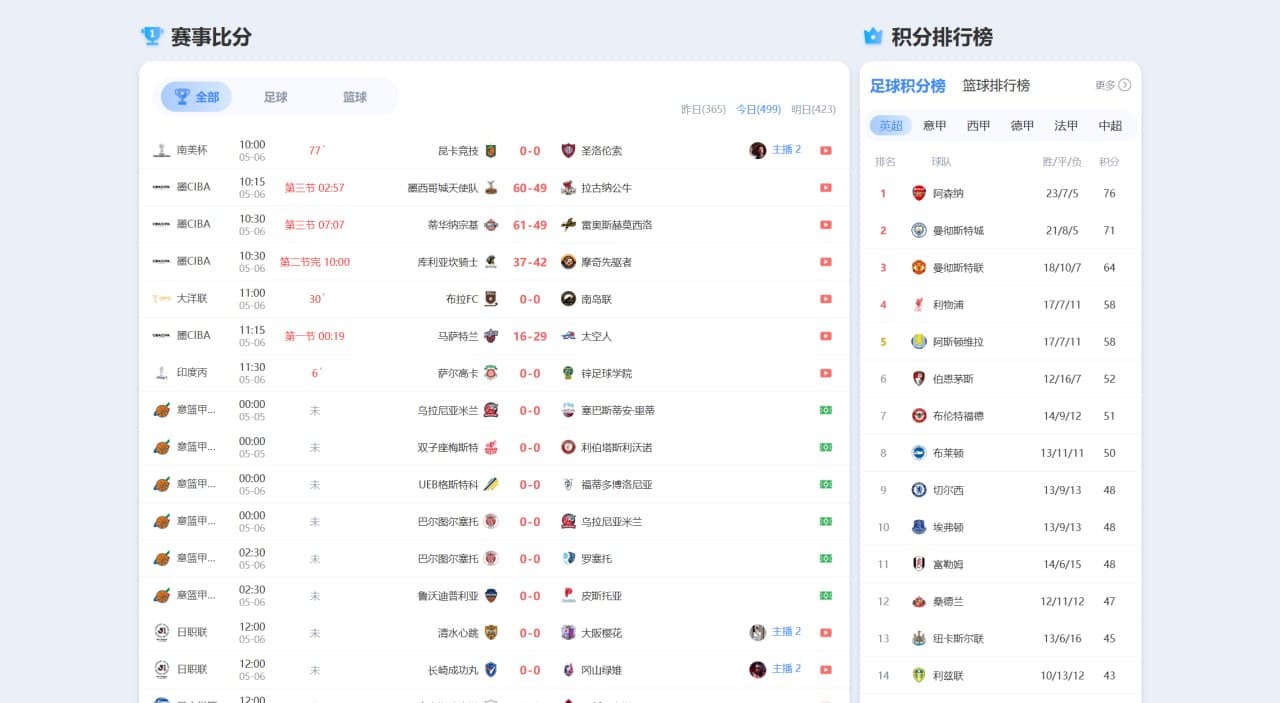Open live video icon for 清水心跳 match
Image resolution: width=1280 pixels, height=703 pixels.
[x=826, y=632]
